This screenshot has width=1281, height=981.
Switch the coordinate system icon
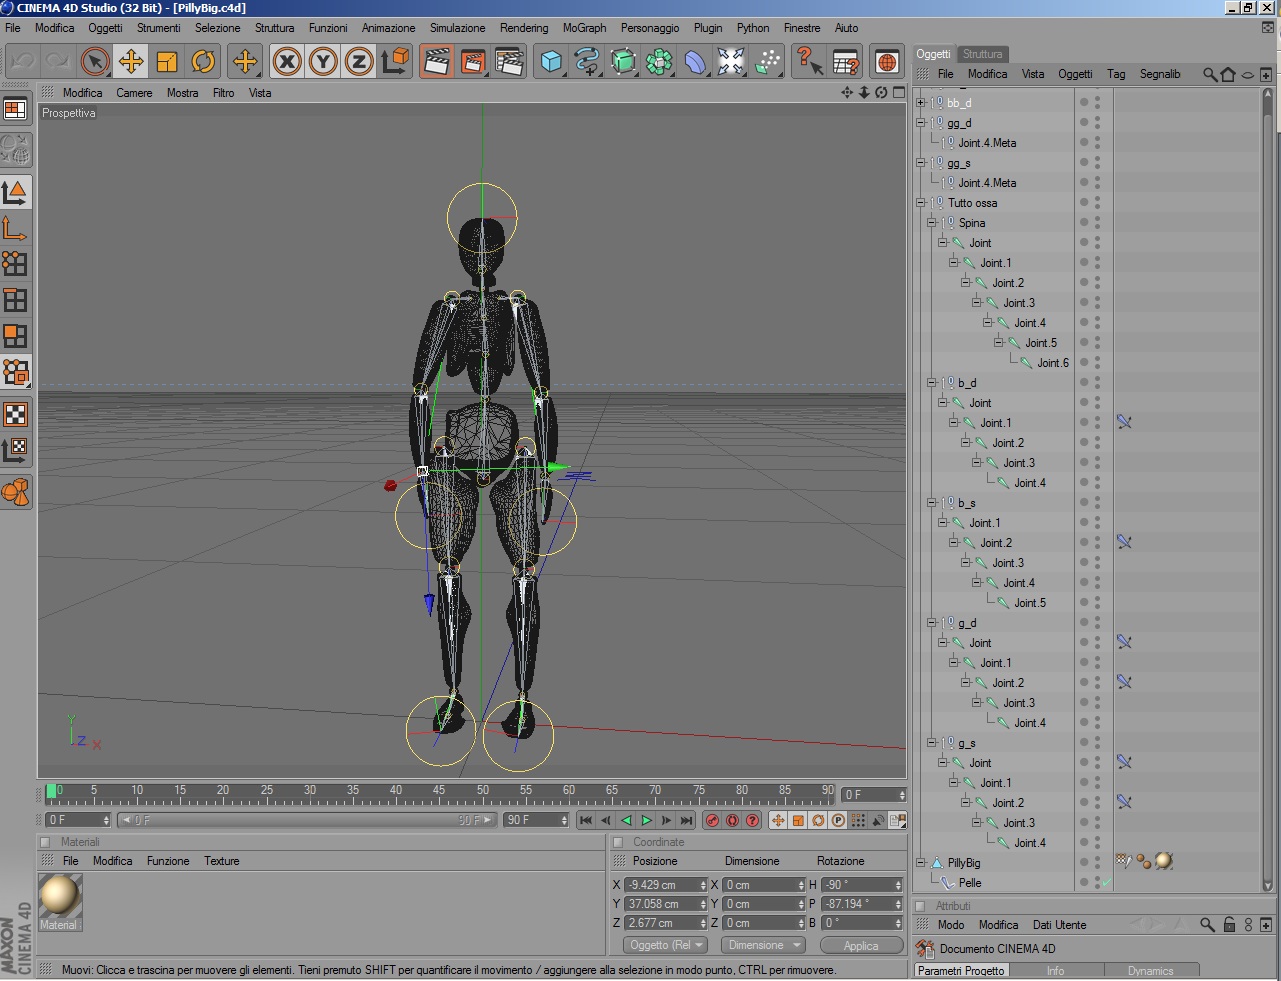pos(396,62)
